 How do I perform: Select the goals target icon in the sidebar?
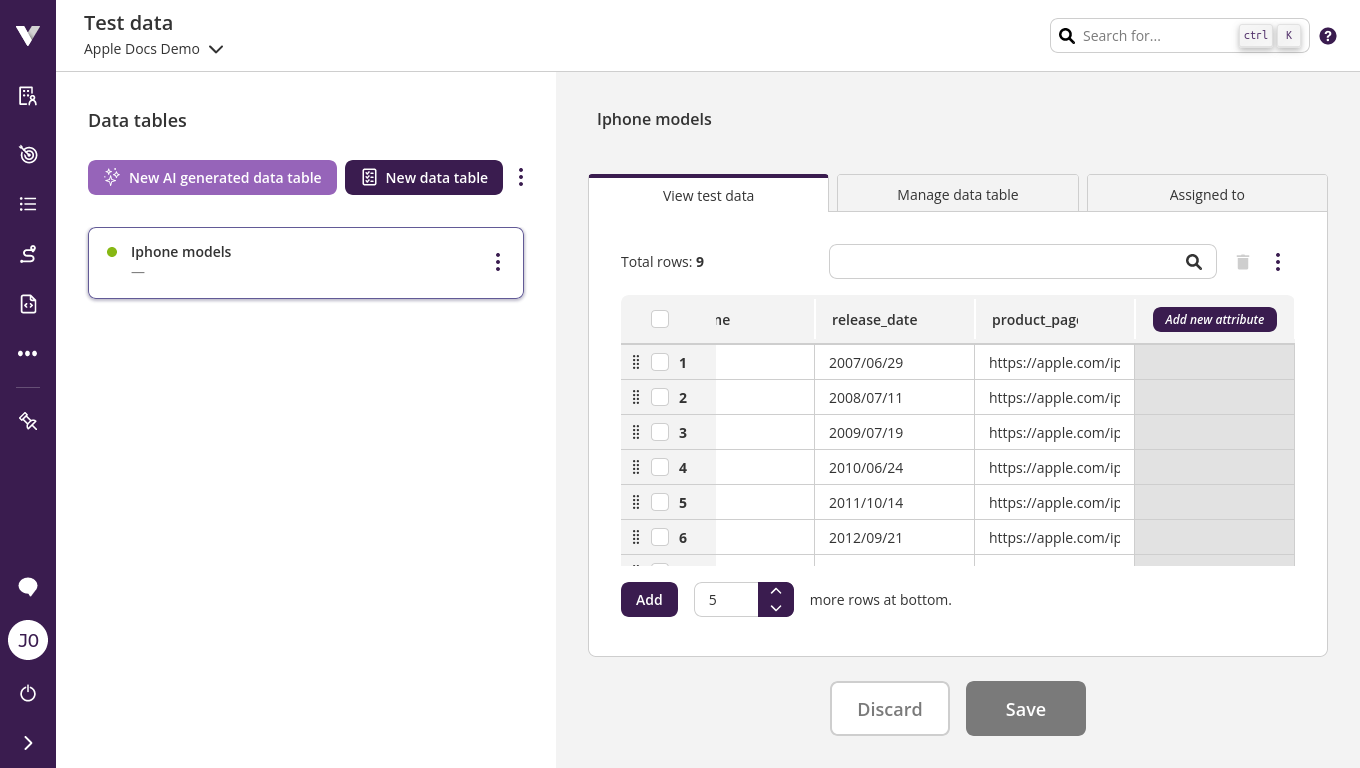(28, 155)
